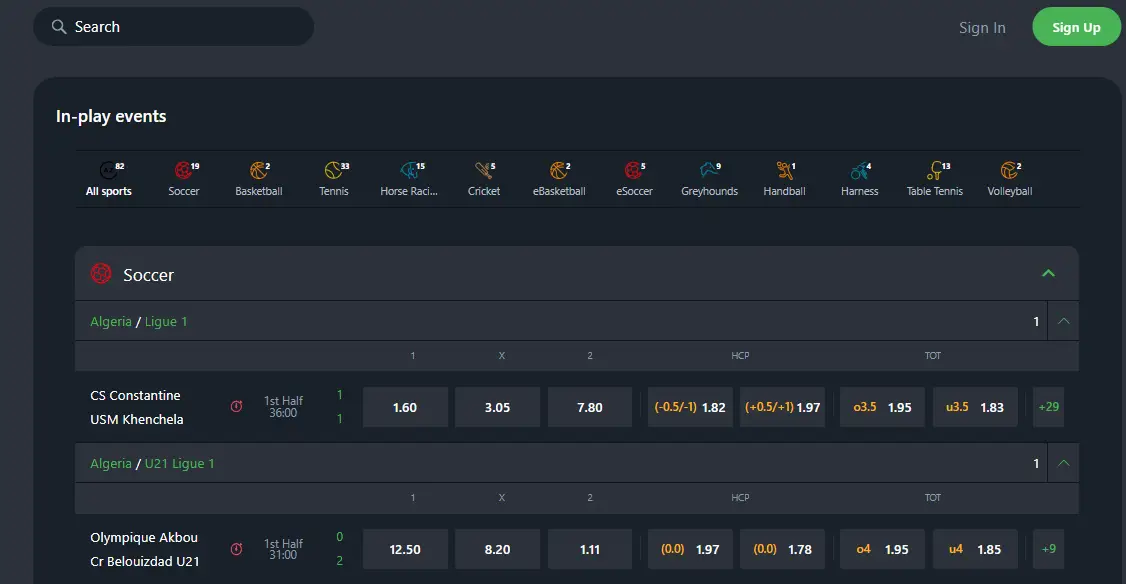This screenshot has height=584, width=1126.
Task: Click the red soccer ball section icon
Action: tap(101, 274)
